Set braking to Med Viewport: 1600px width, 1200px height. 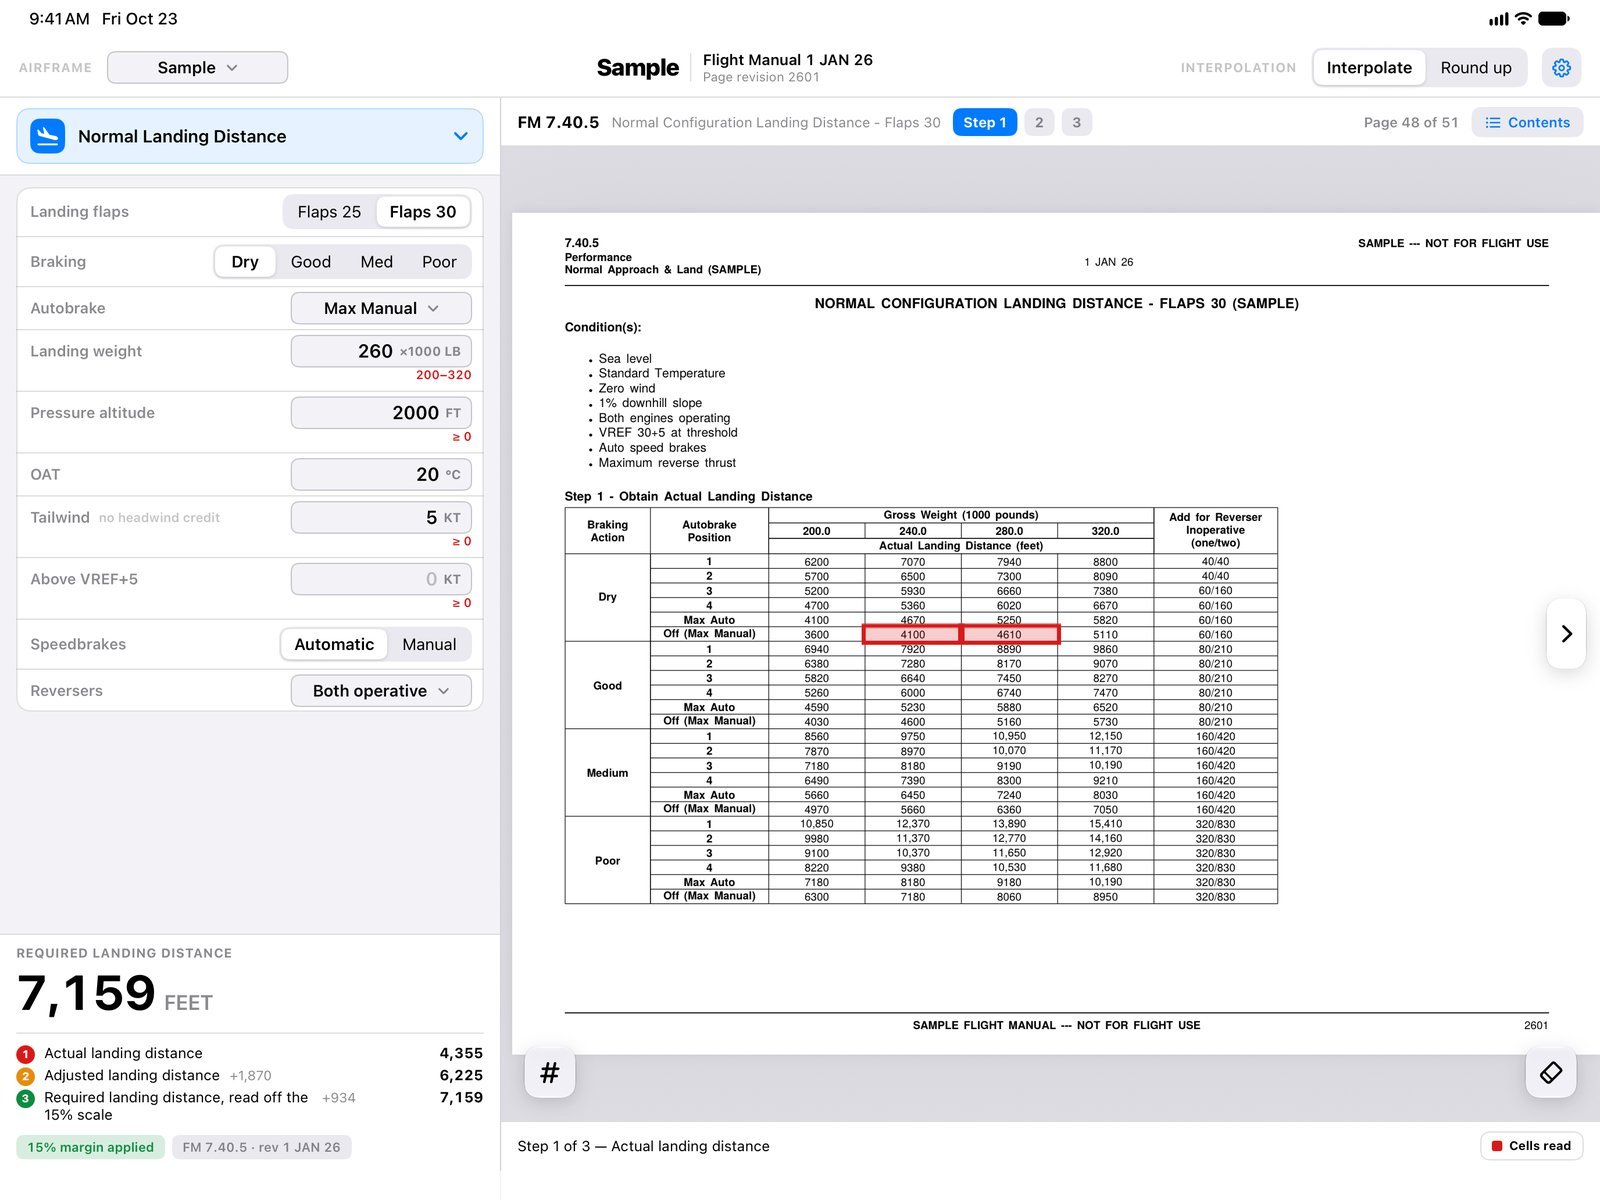click(376, 262)
